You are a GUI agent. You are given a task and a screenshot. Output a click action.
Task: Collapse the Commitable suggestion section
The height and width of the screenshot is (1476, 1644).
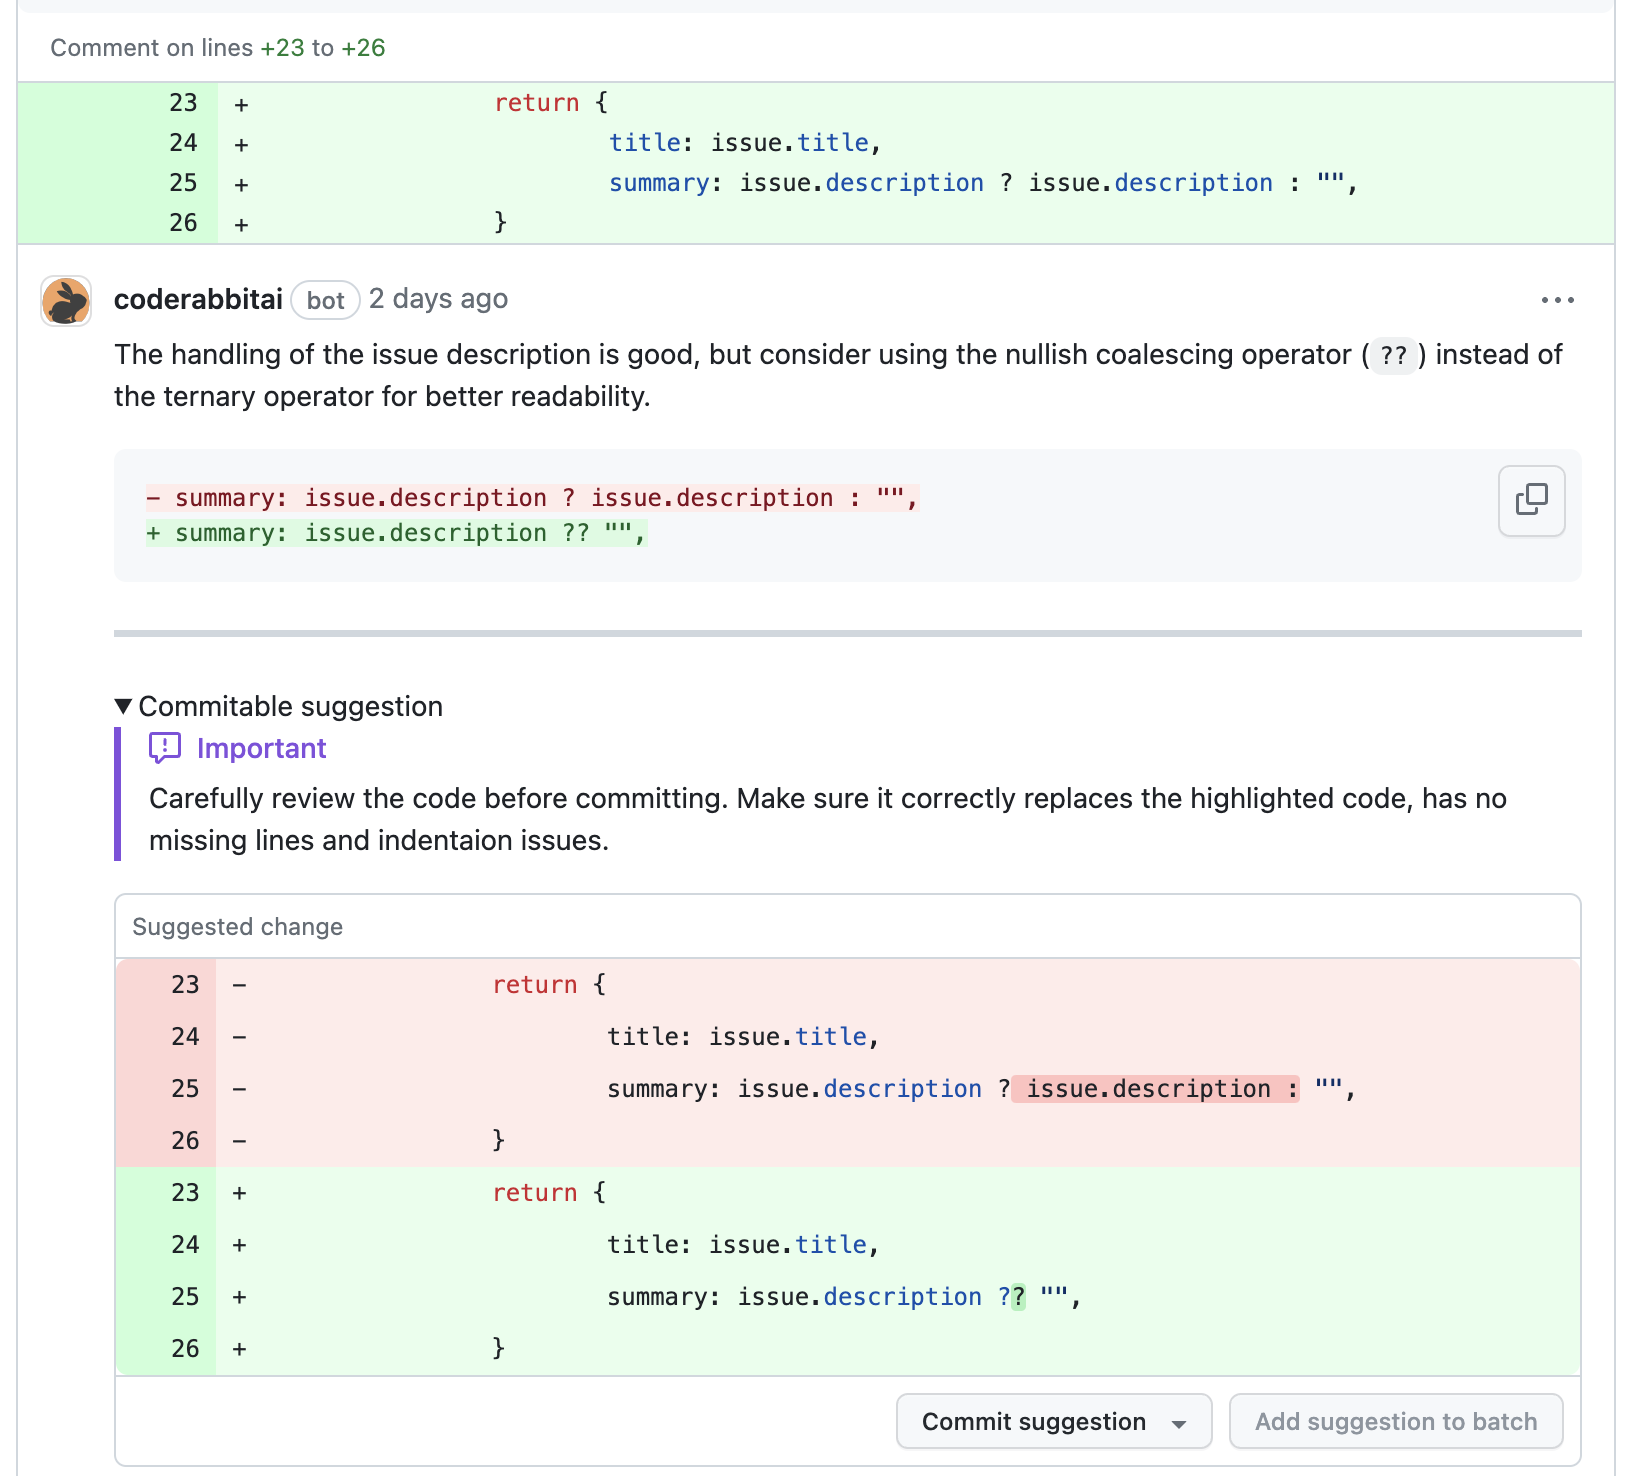[123, 705]
